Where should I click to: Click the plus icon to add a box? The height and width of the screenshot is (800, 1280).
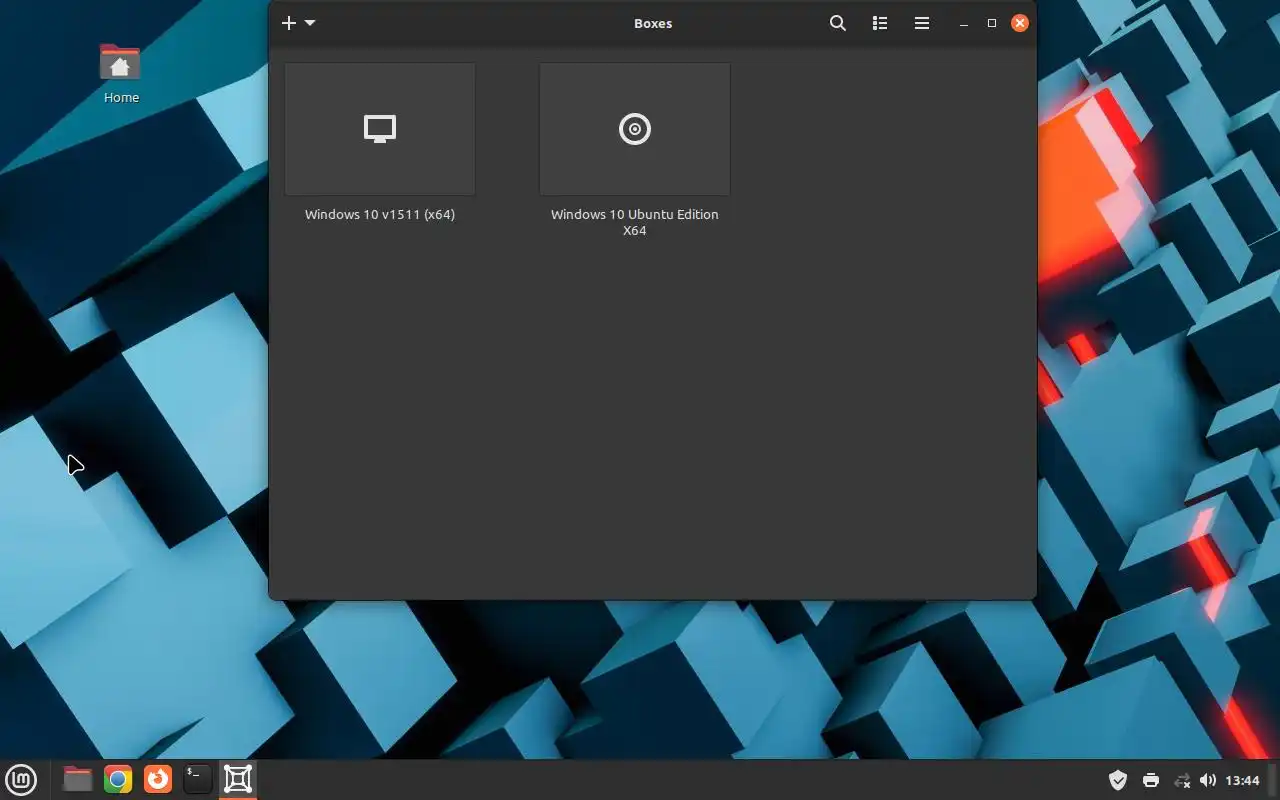click(x=289, y=23)
